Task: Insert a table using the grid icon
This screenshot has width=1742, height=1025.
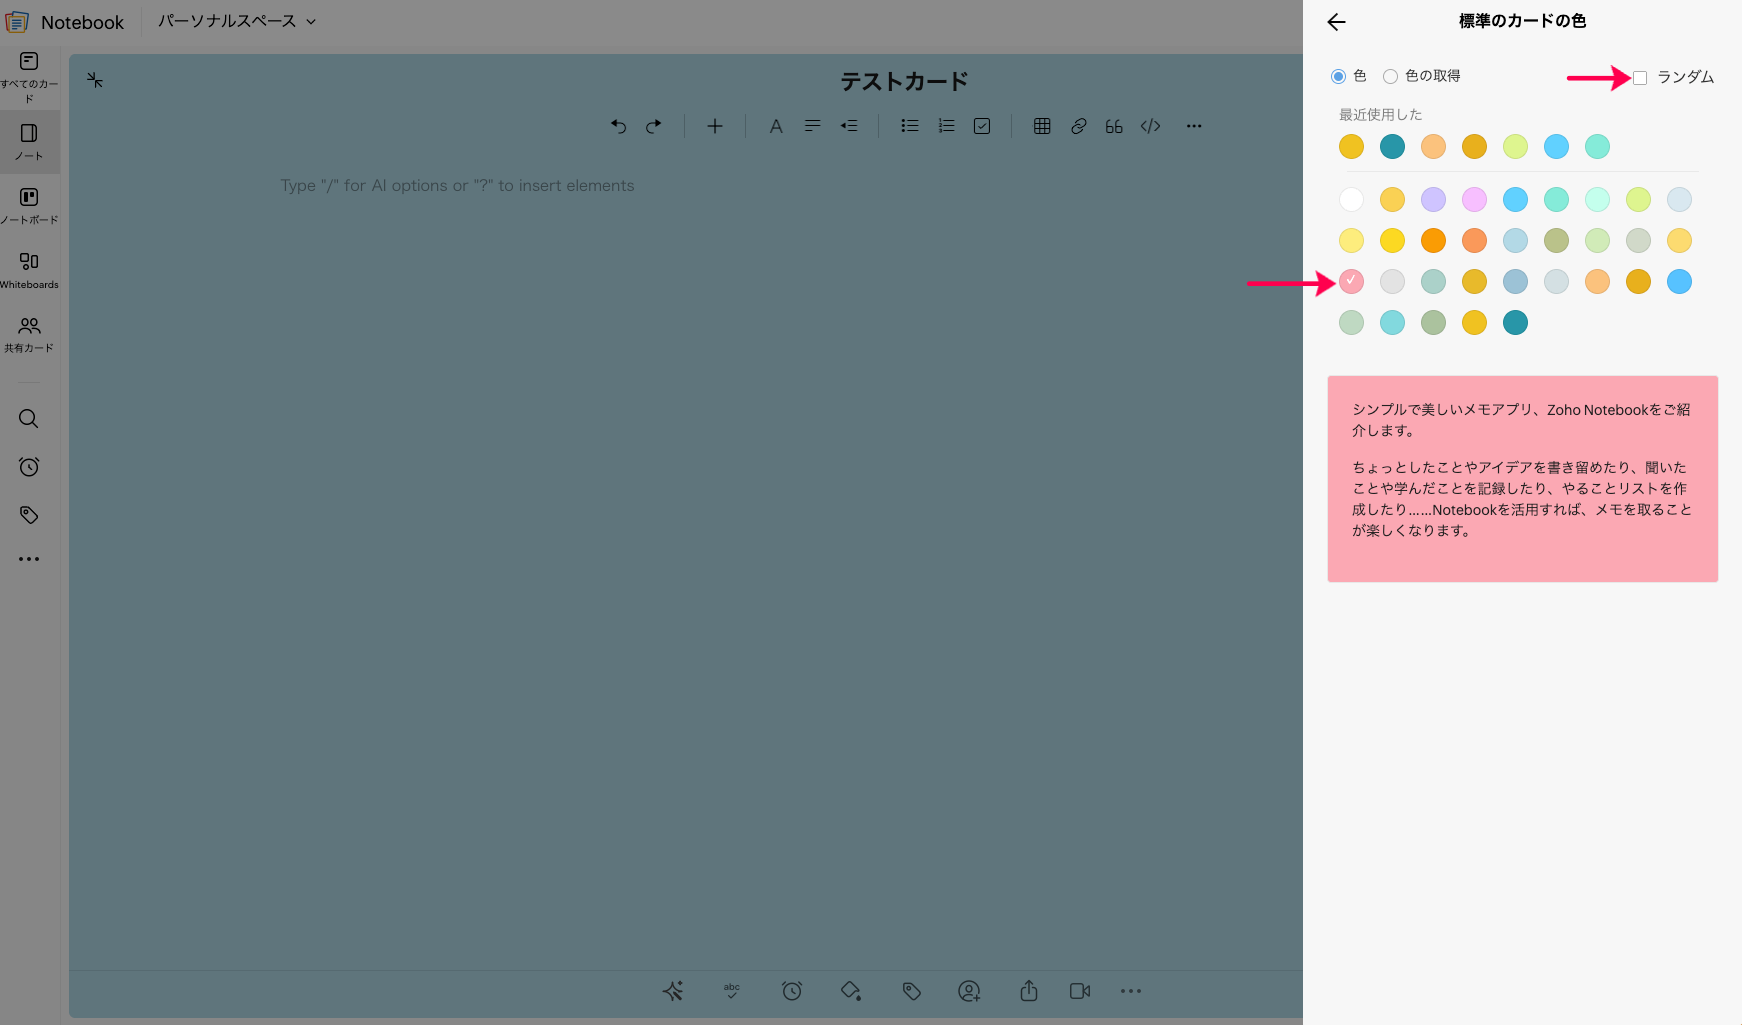Action: pyautogui.click(x=1042, y=126)
